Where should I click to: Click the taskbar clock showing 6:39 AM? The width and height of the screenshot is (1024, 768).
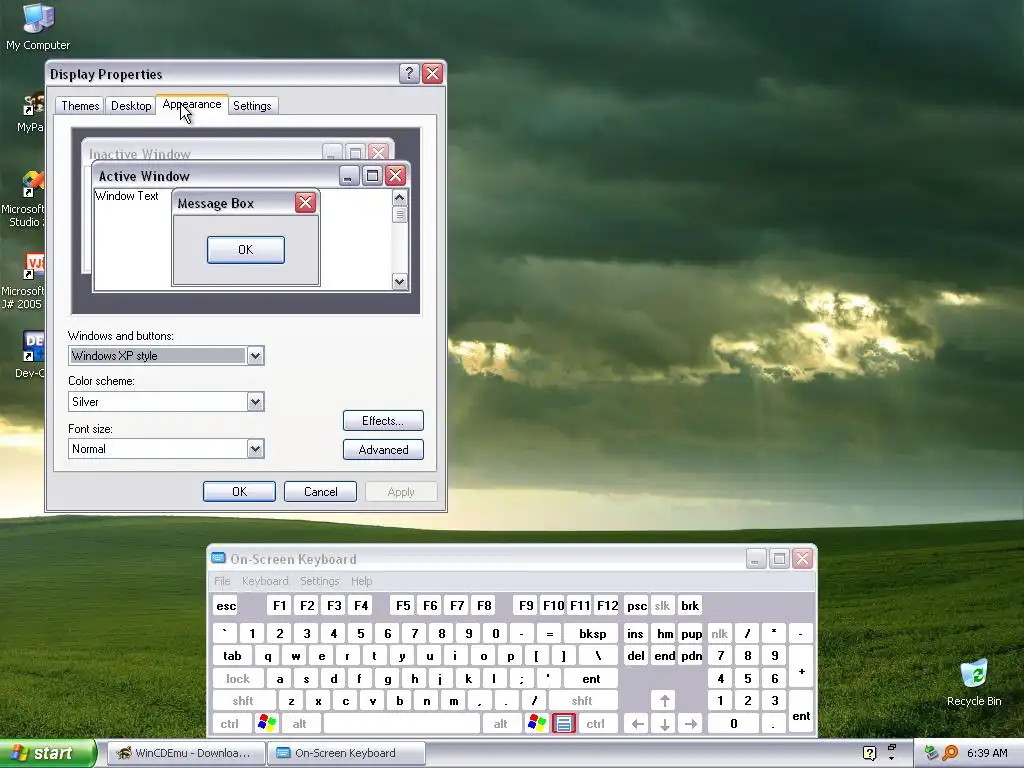pyautogui.click(x=987, y=753)
